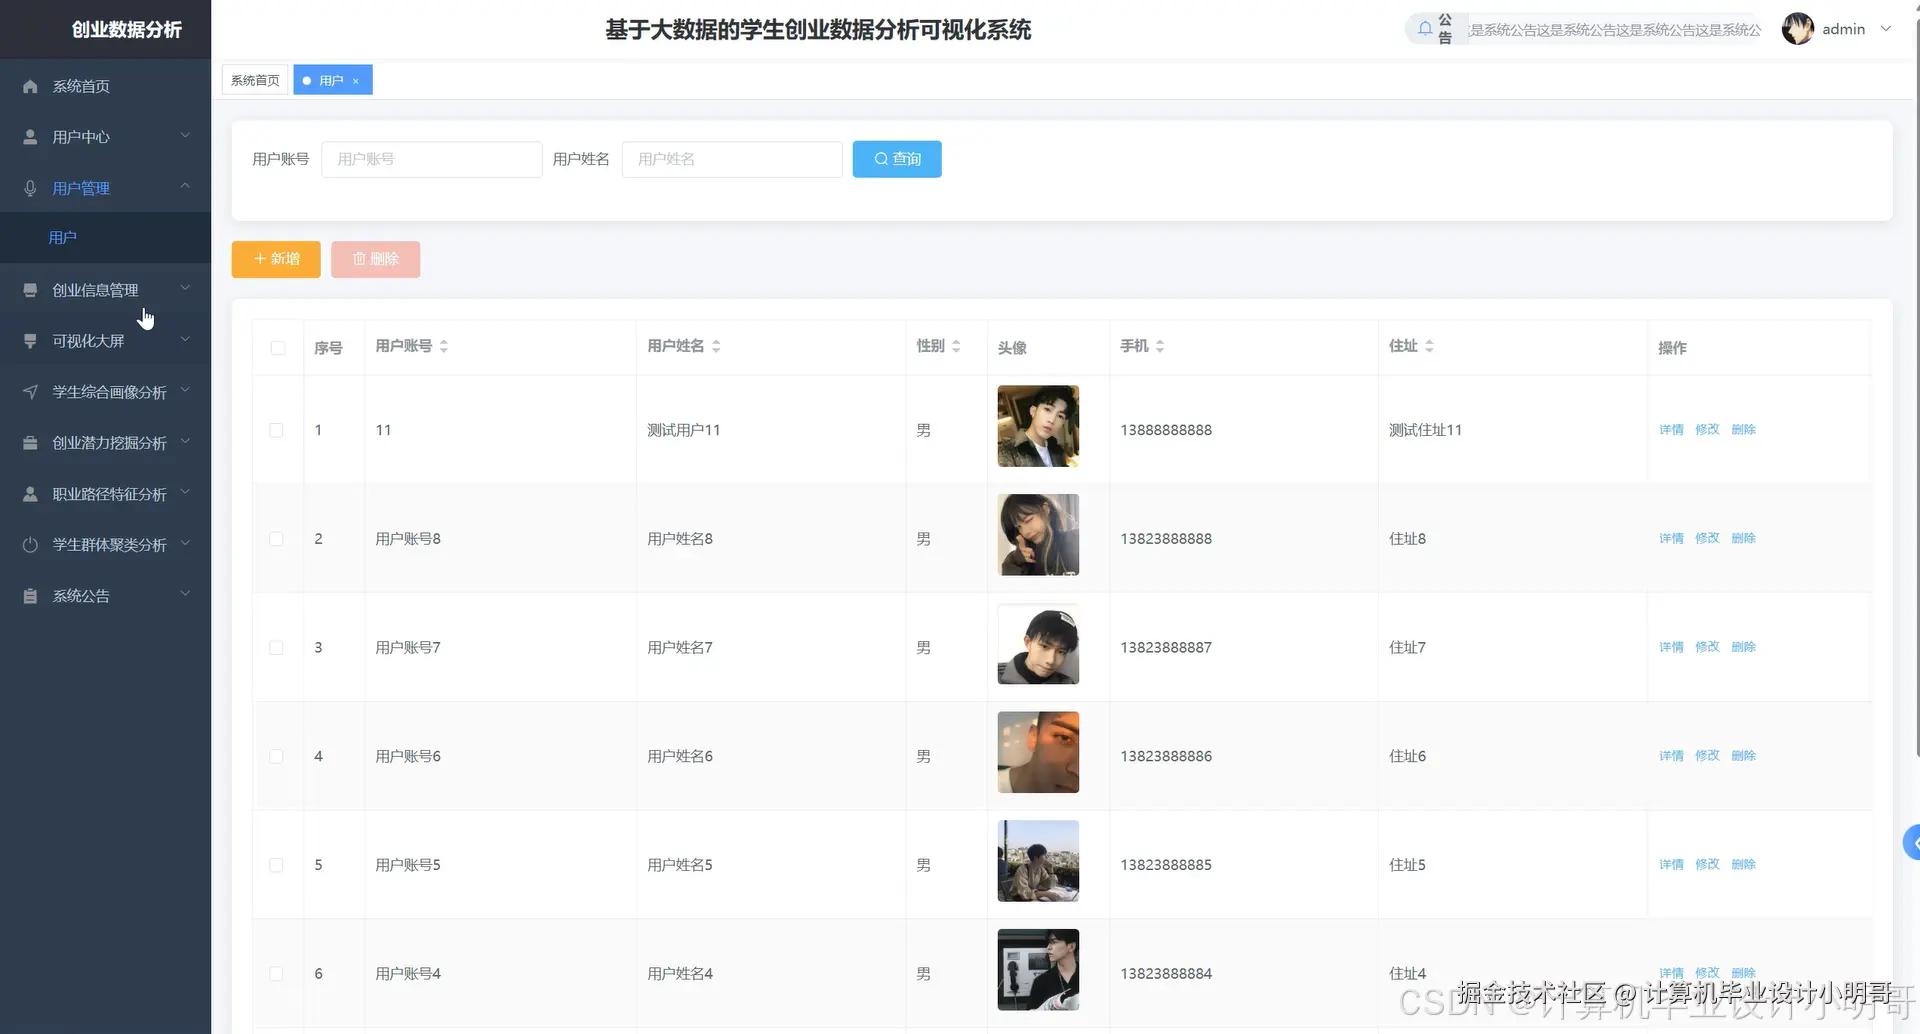This screenshot has height=1034, width=1920.
Task: Click the notification bell icon
Action: pos(1425,29)
